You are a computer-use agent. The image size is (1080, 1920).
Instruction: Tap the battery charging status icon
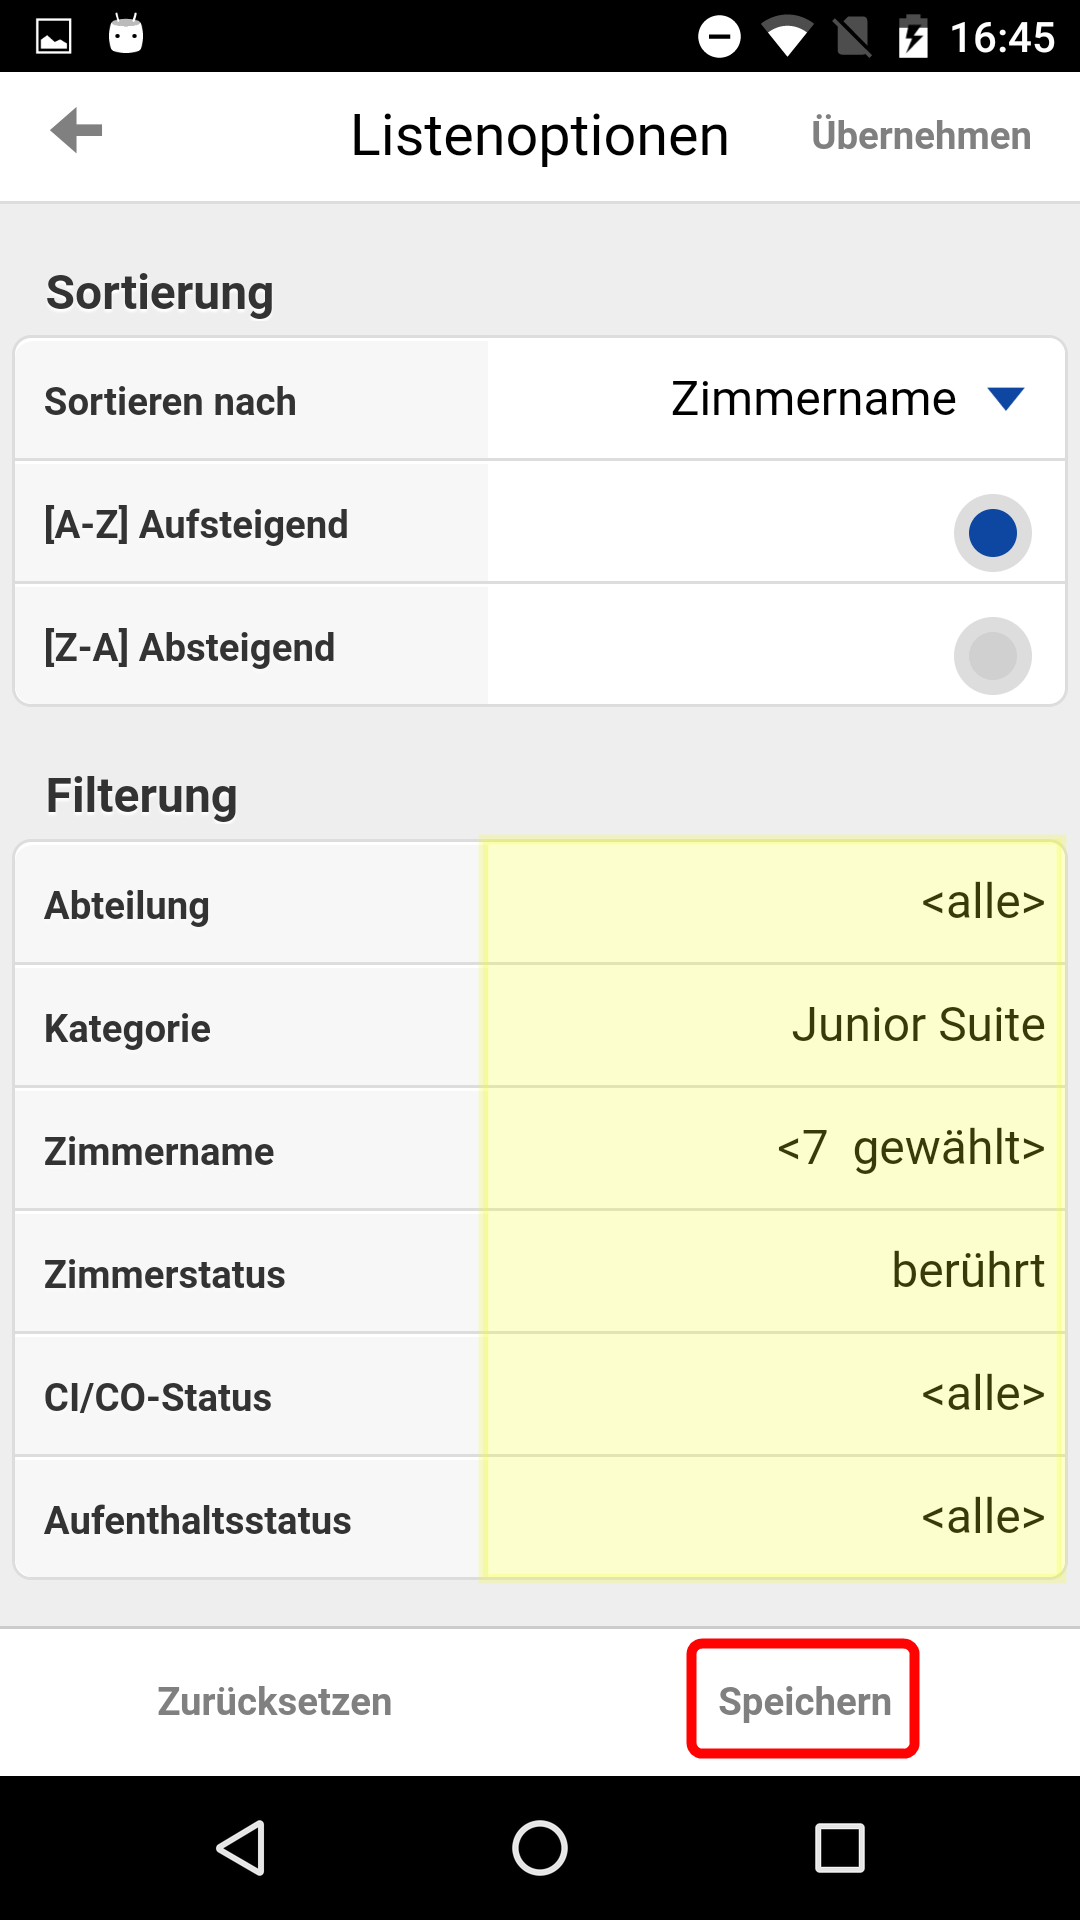click(x=913, y=37)
